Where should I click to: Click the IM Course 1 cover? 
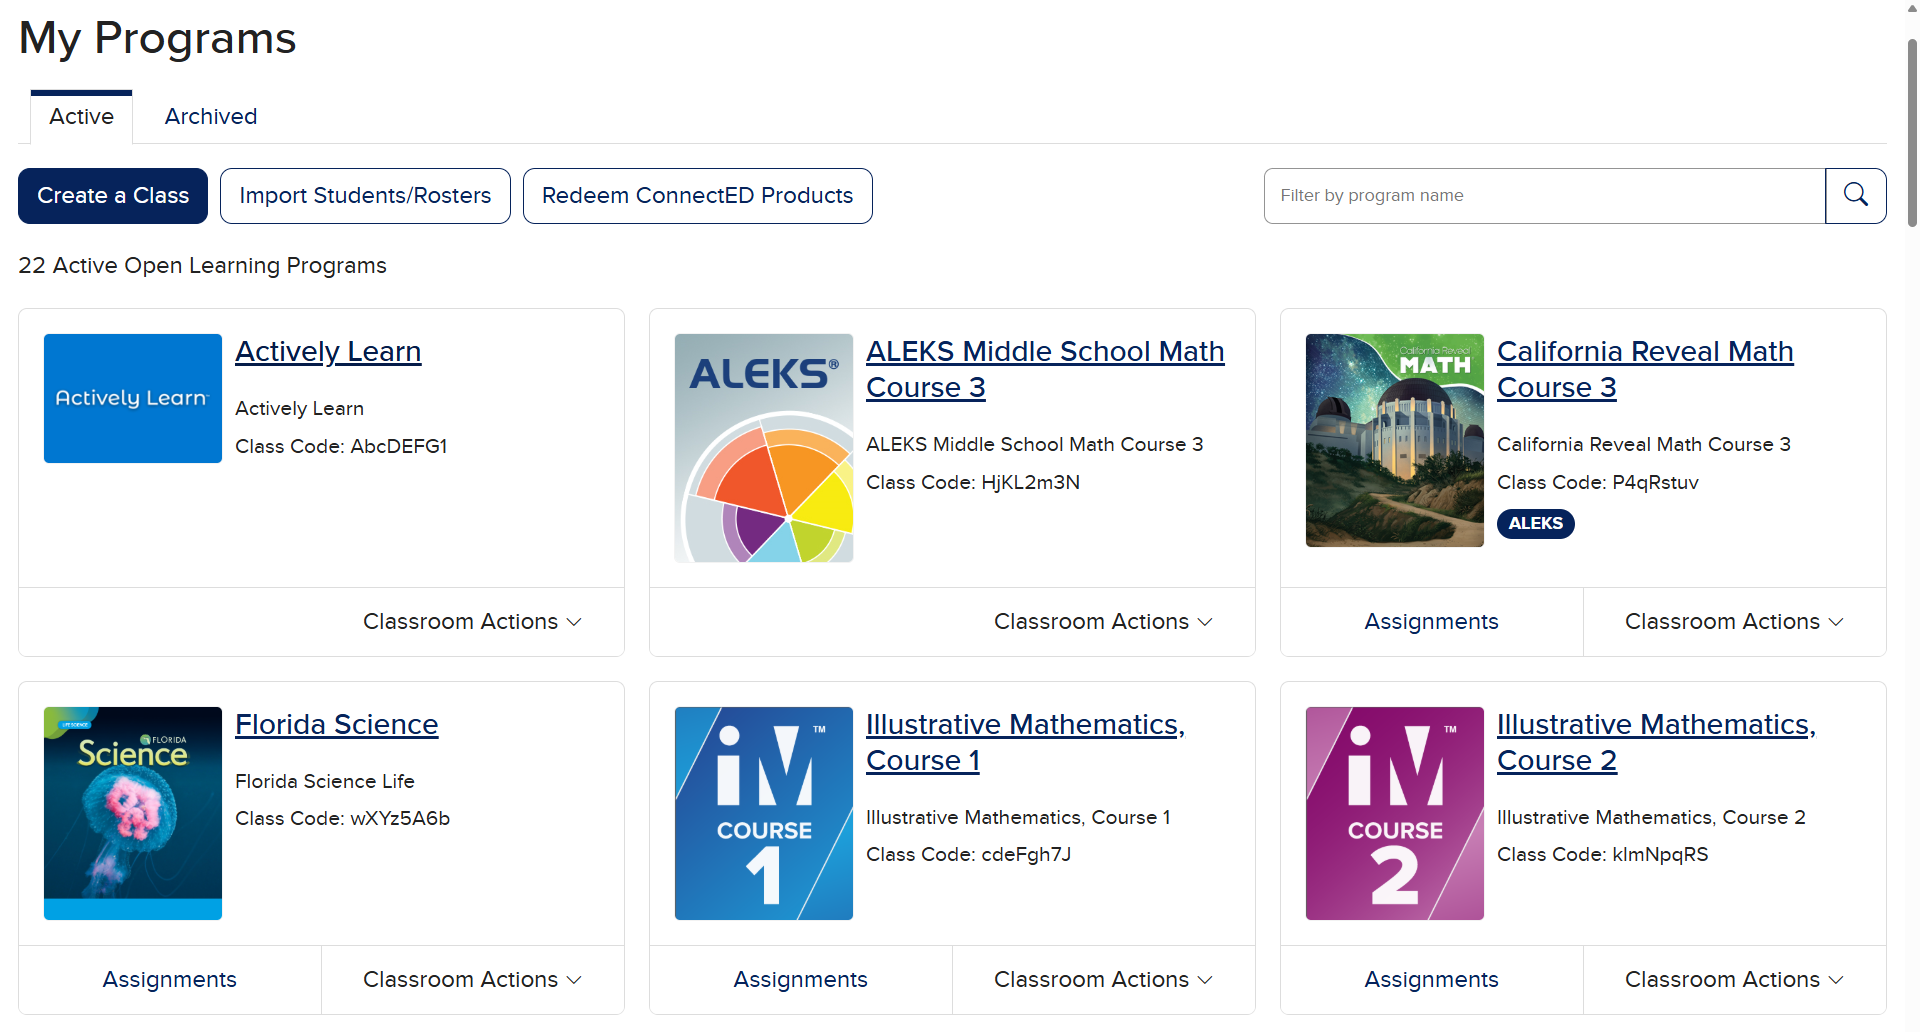[764, 813]
